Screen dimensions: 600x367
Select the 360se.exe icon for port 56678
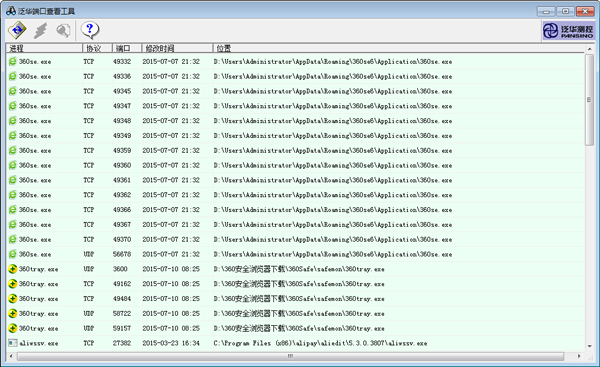click(x=13, y=254)
